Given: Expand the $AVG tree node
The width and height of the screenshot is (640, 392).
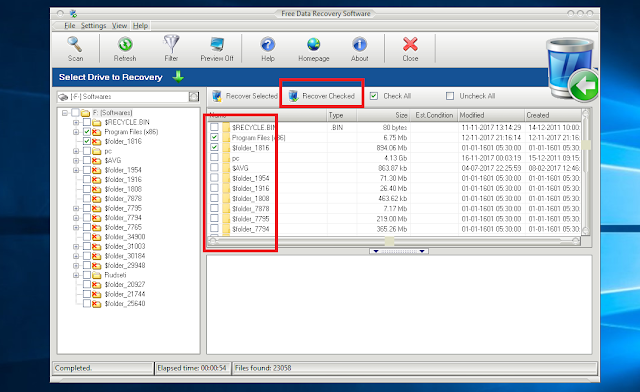Looking at the screenshot, I should pos(76,160).
